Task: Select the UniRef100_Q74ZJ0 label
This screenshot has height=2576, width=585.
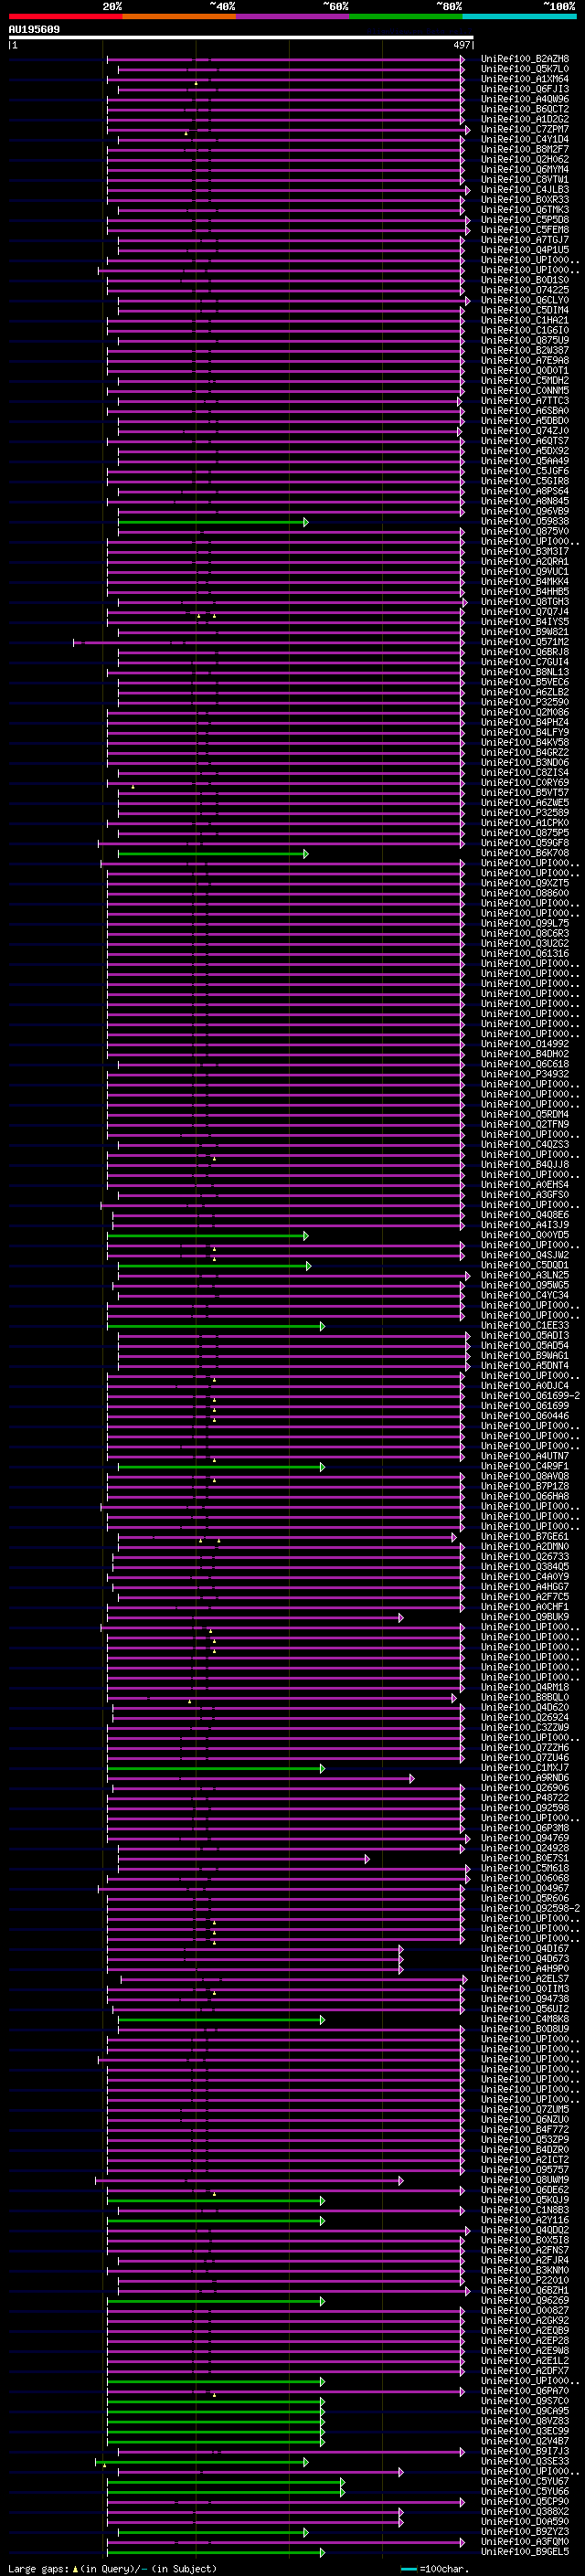Action: click(524, 431)
